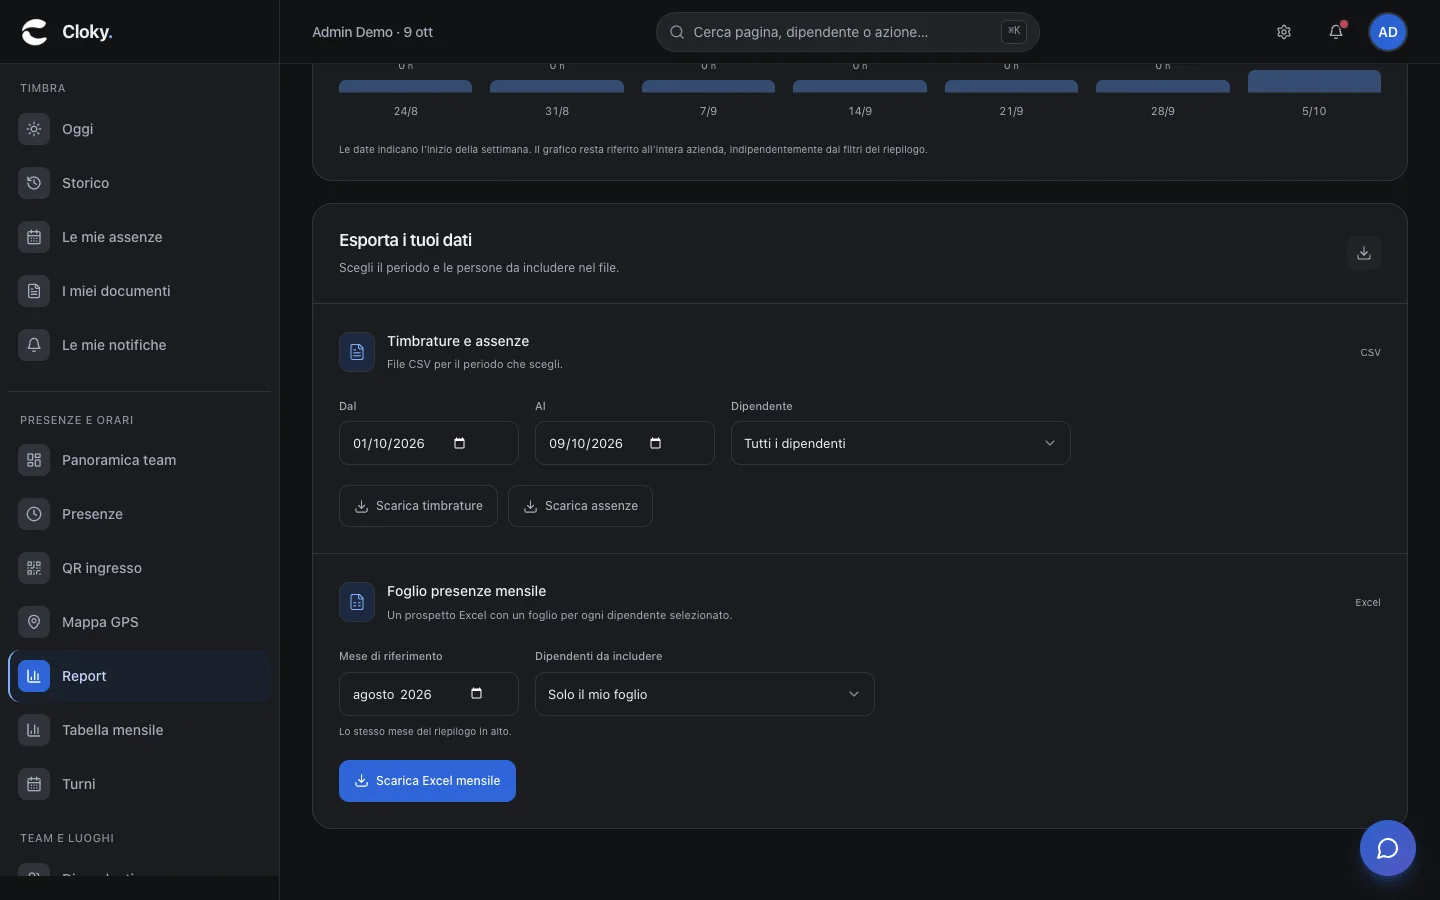The height and width of the screenshot is (900, 1440).
Task: Click the CSV label text
Action: tap(1370, 353)
